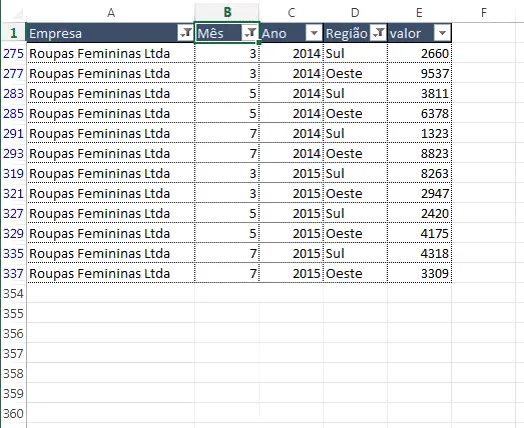
Task: Select row header 1
Action: (13, 33)
